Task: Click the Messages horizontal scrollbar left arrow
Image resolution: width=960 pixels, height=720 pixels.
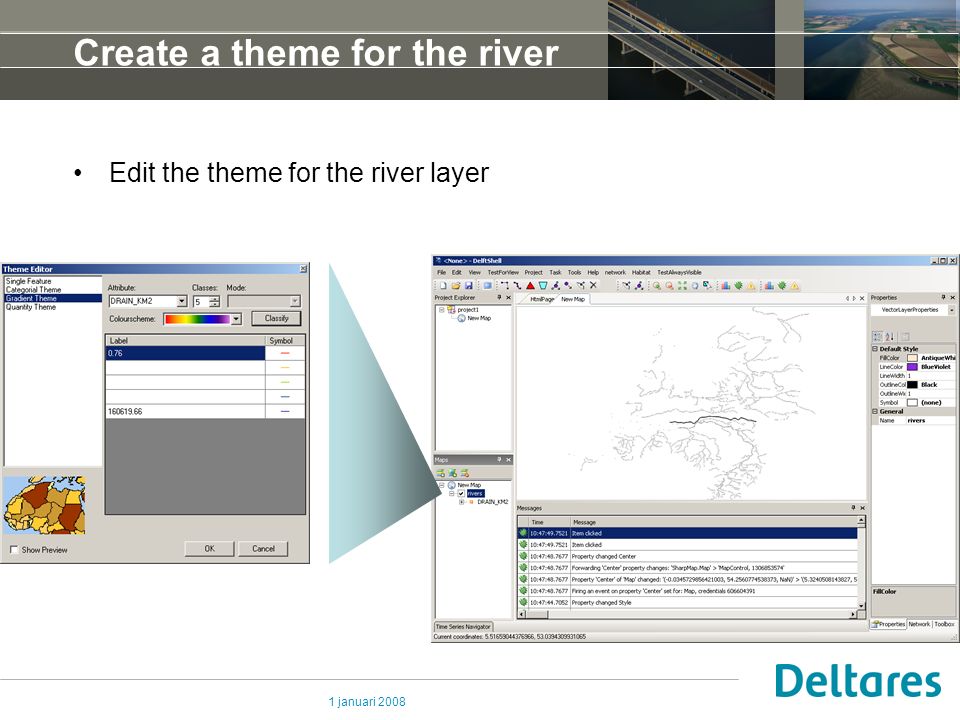Action: click(x=522, y=614)
